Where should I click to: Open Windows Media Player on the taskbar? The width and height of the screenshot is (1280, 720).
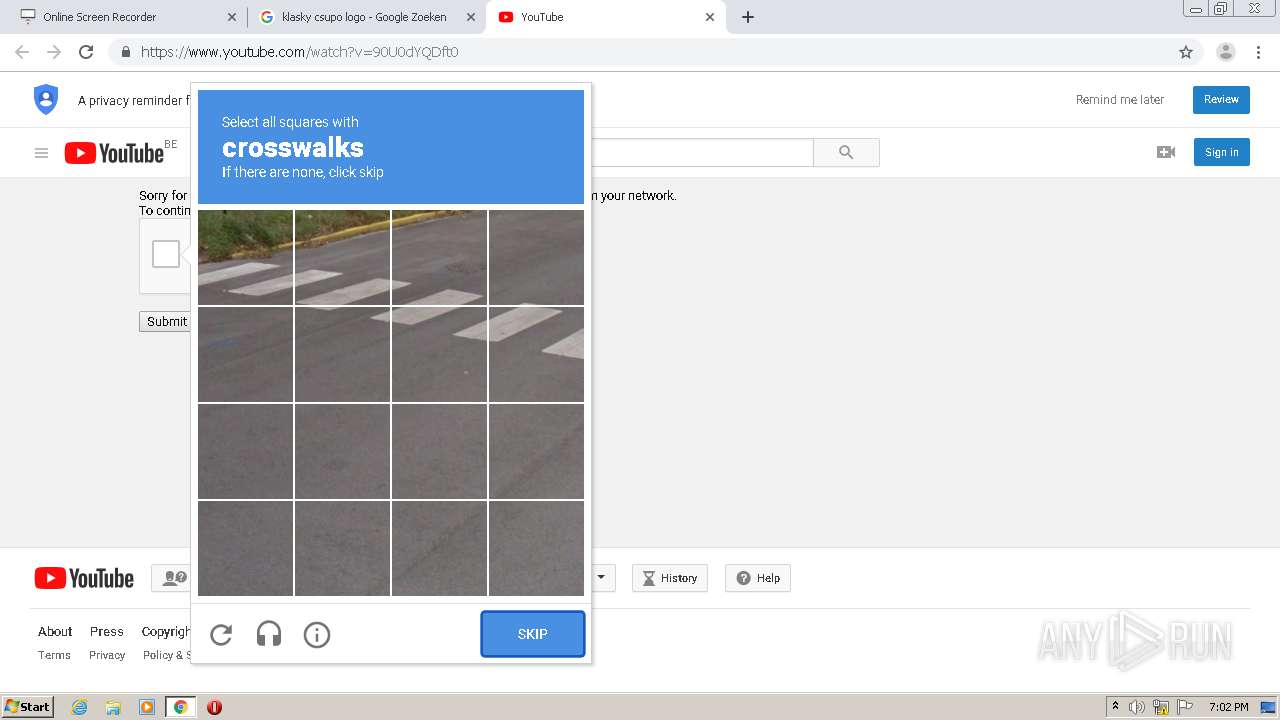147,707
